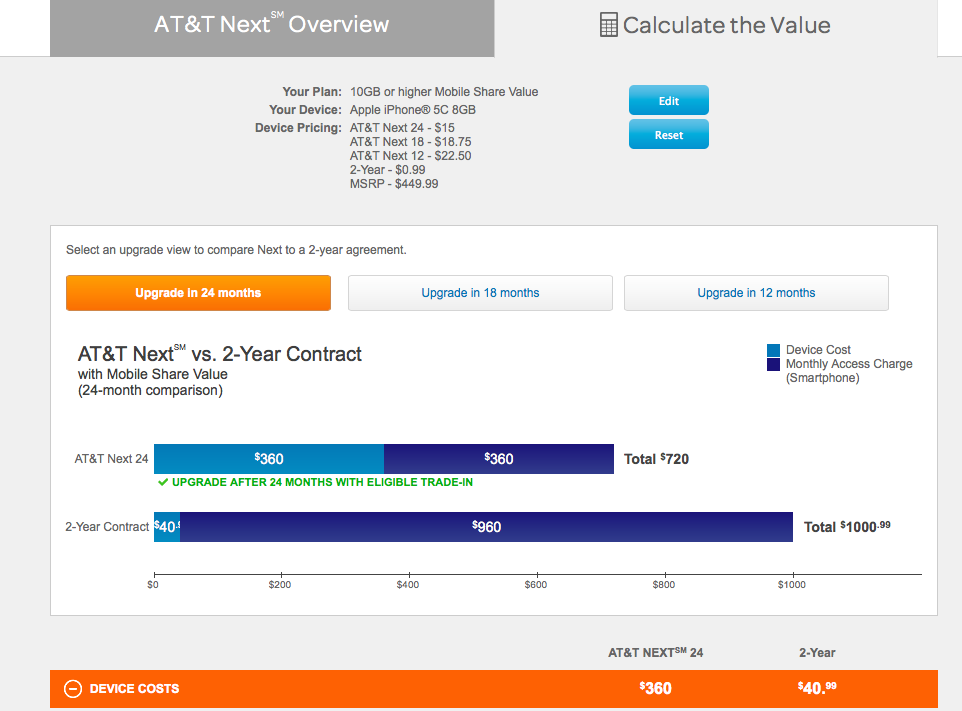Screen dimensions: 962x711
Task: Click 'AT&T Next 24 - $15' pricing line
Action: (x=402, y=128)
